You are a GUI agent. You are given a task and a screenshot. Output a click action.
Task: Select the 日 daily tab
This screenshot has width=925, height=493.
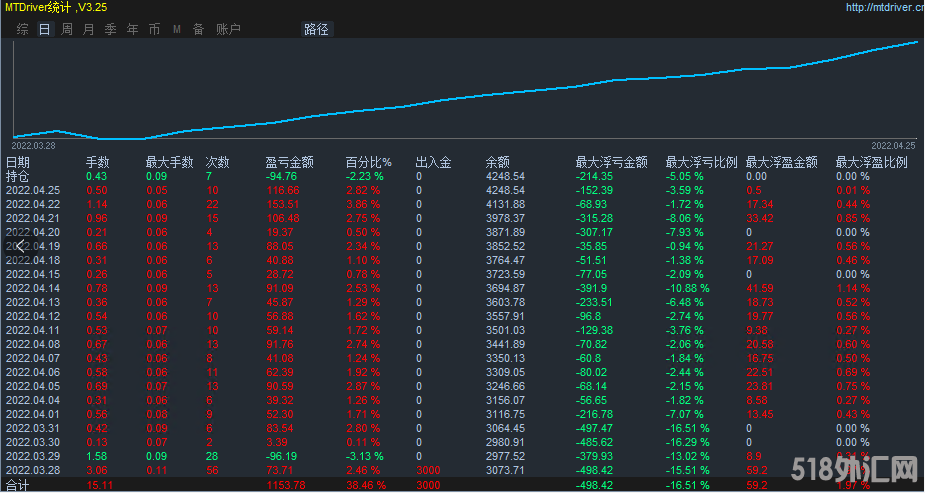45,29
